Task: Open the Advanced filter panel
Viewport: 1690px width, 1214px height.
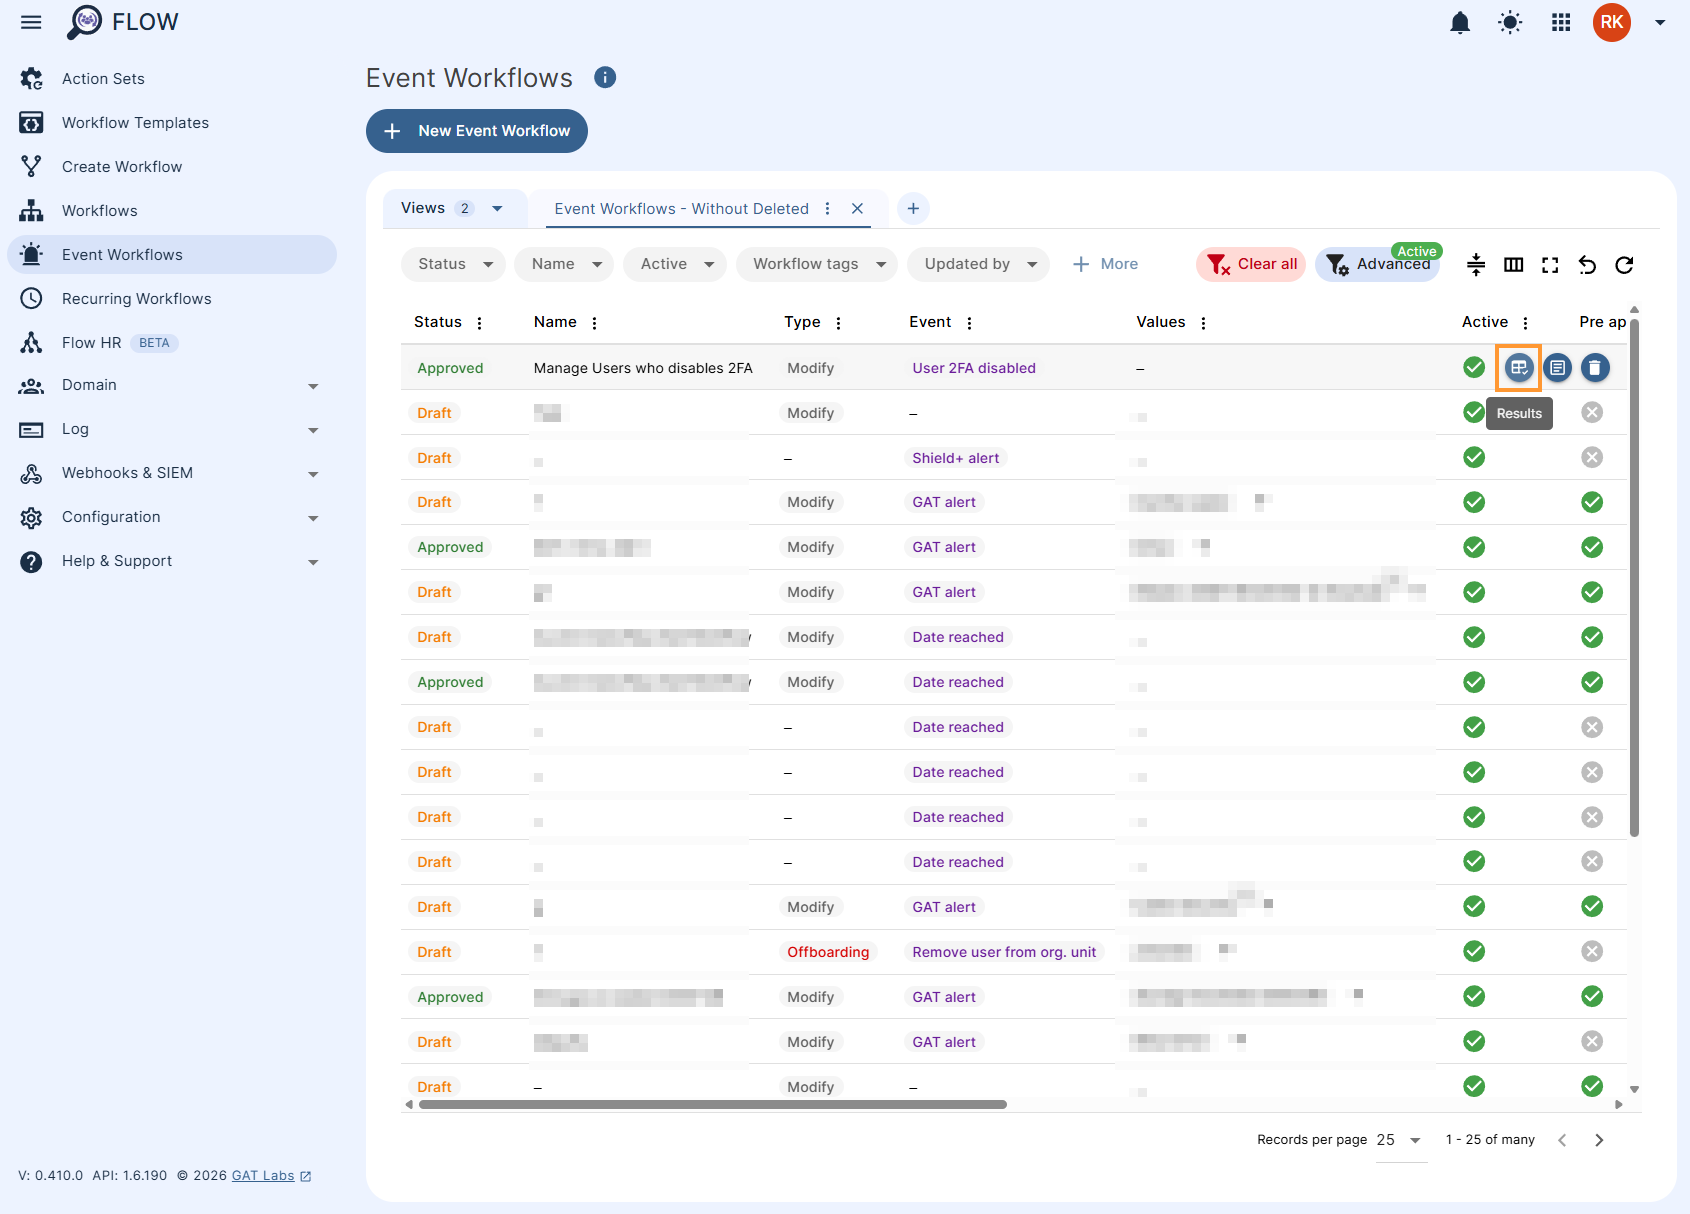Action: (1378, 264)
